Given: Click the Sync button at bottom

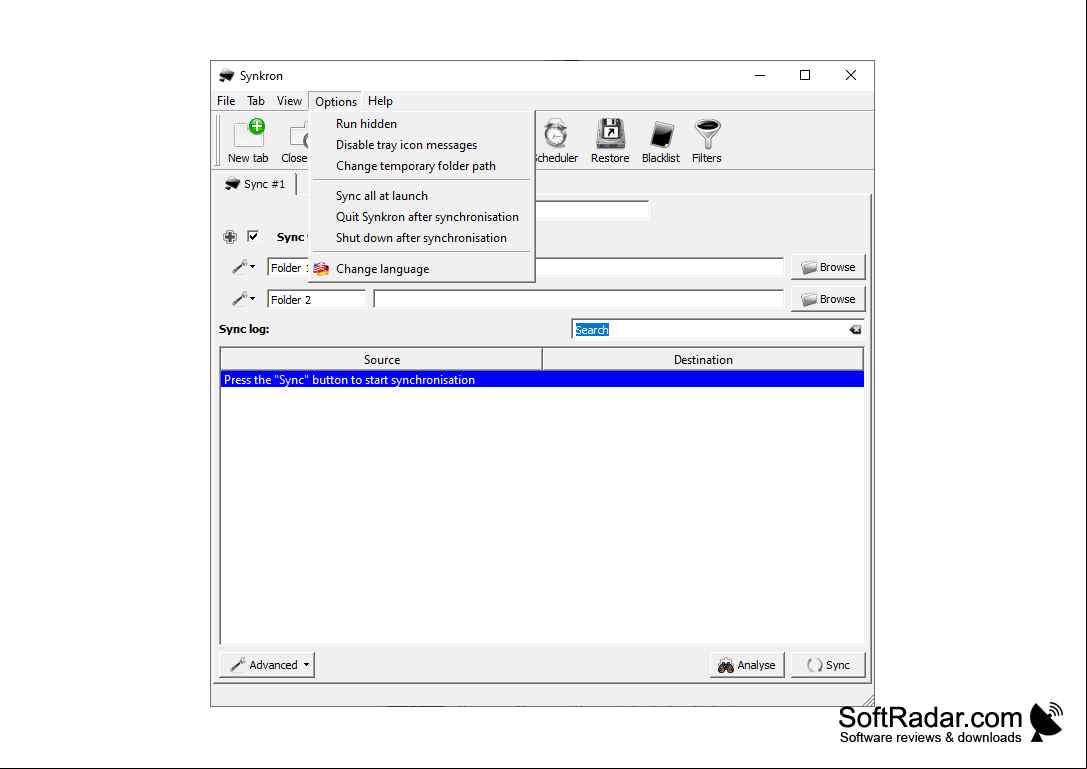Looking at the screenshot, I should (828, 665).
